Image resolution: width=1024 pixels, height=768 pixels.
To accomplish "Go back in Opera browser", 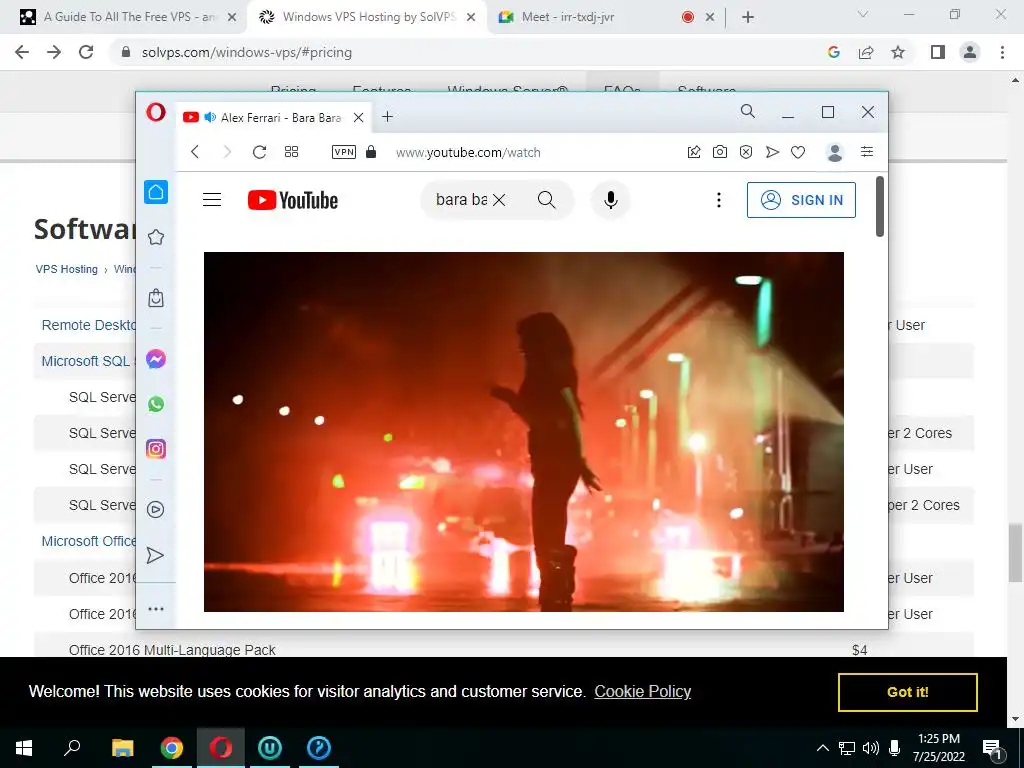I will click(x=195, y=152).
